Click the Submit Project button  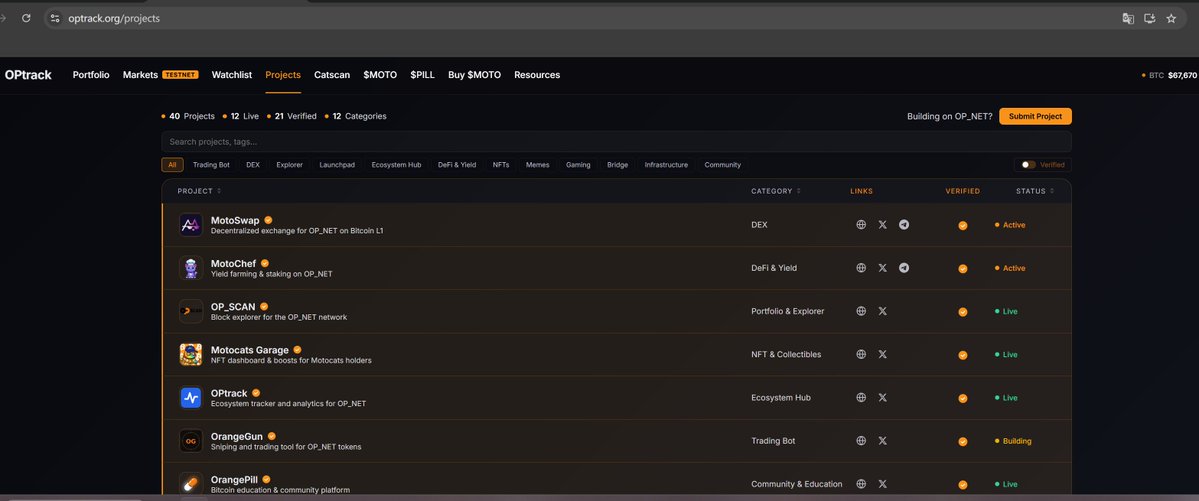pos(1035,116)
